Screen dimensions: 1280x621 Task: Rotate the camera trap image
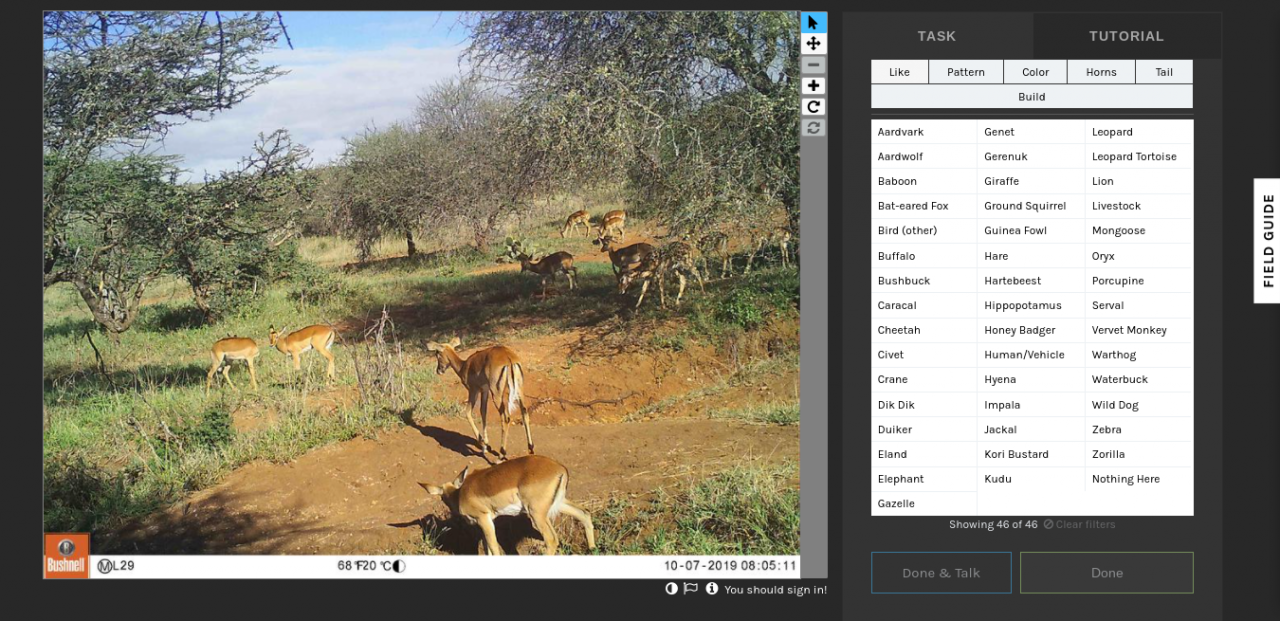(813, 107)
